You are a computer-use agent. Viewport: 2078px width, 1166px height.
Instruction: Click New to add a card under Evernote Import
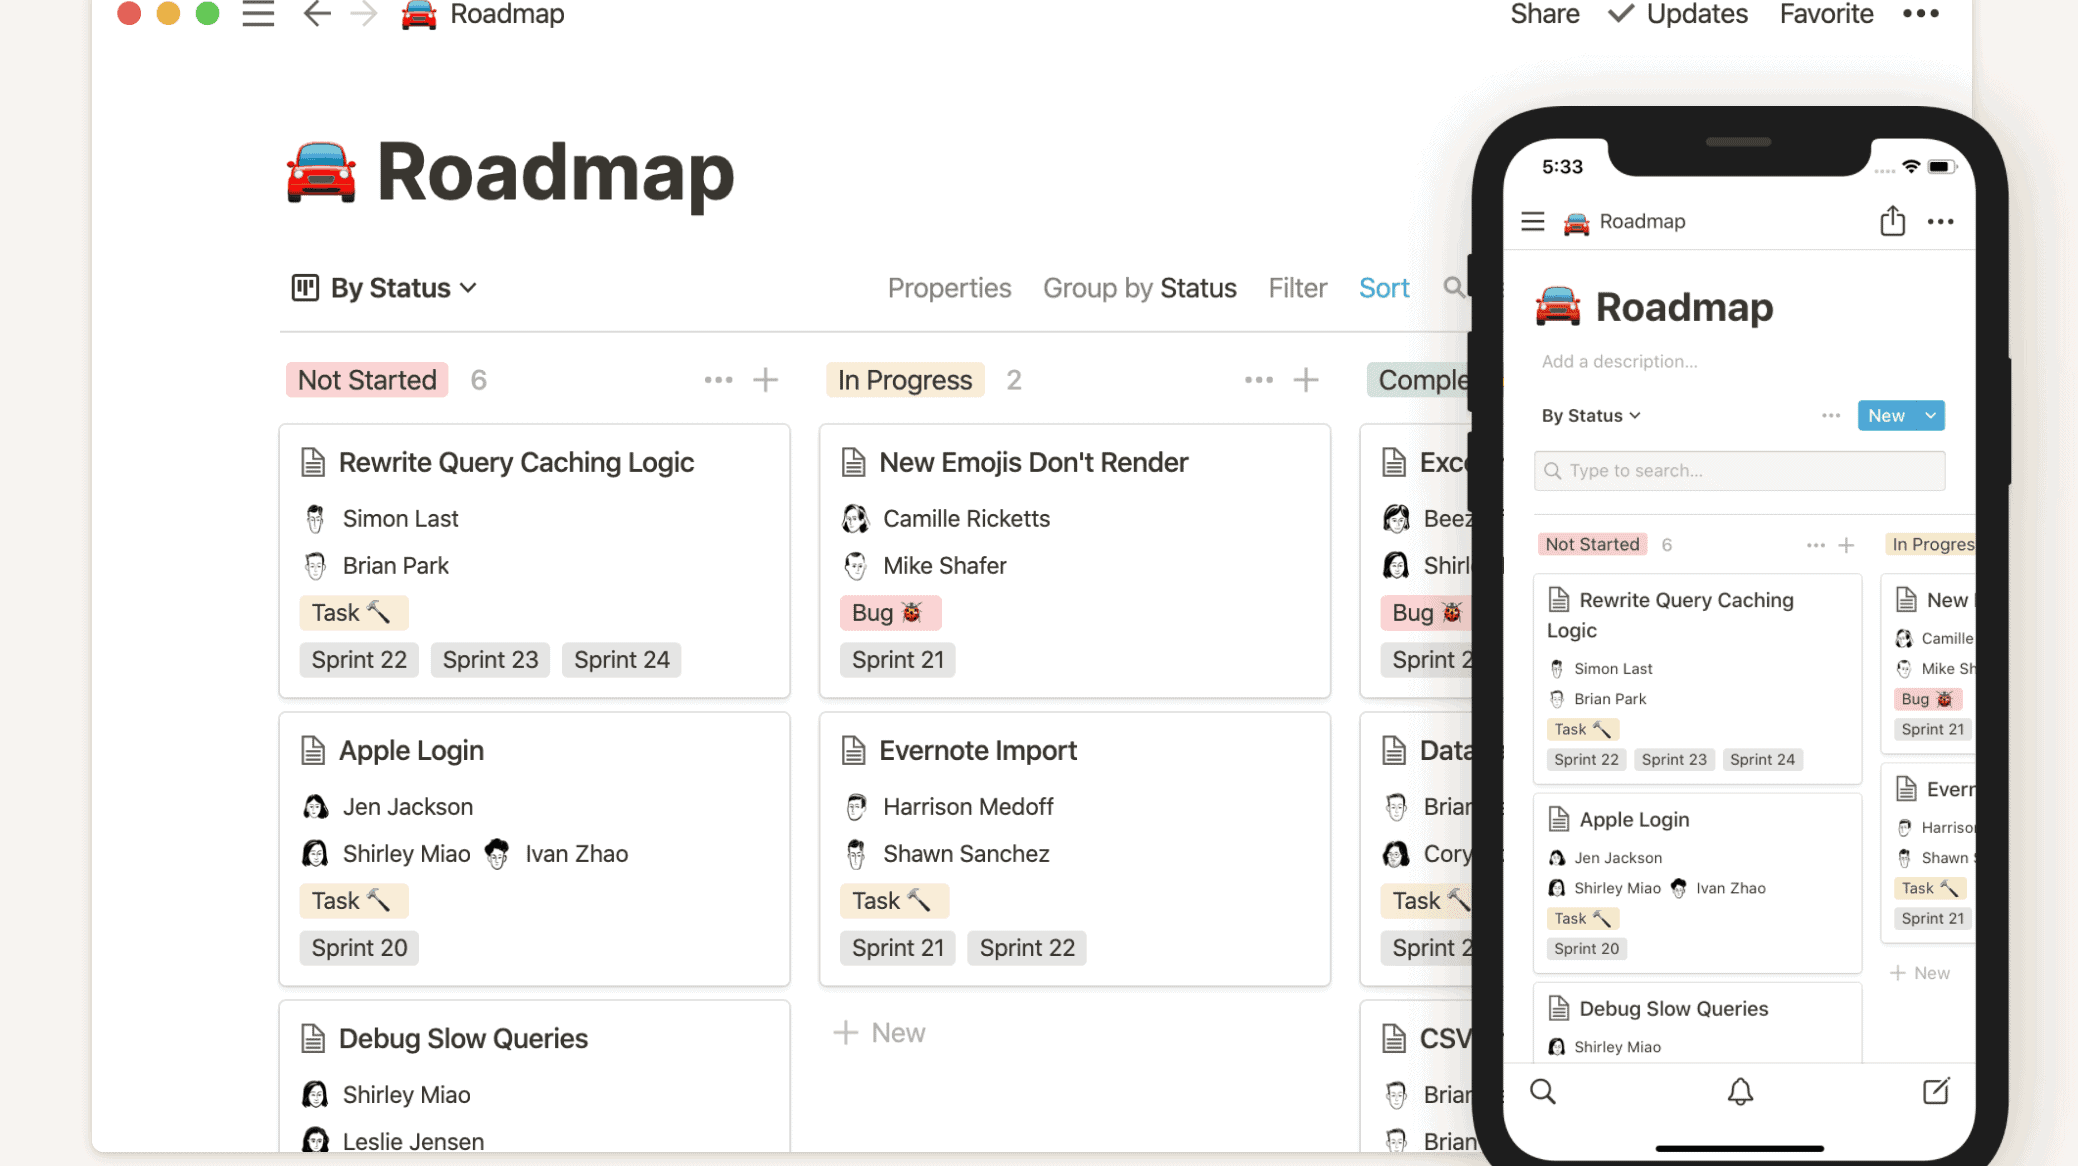click(x=879, y=1032)
